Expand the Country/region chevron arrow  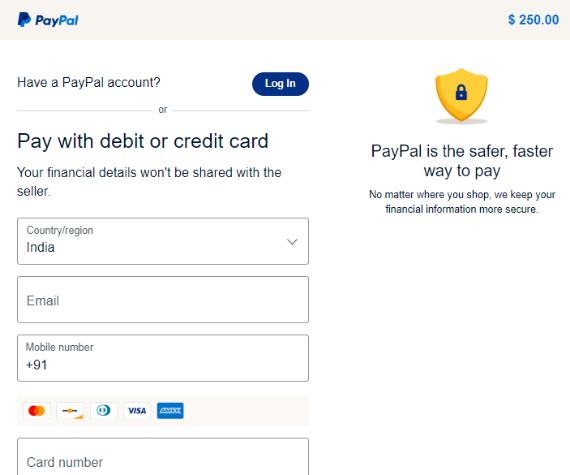(x=292, y=242)
